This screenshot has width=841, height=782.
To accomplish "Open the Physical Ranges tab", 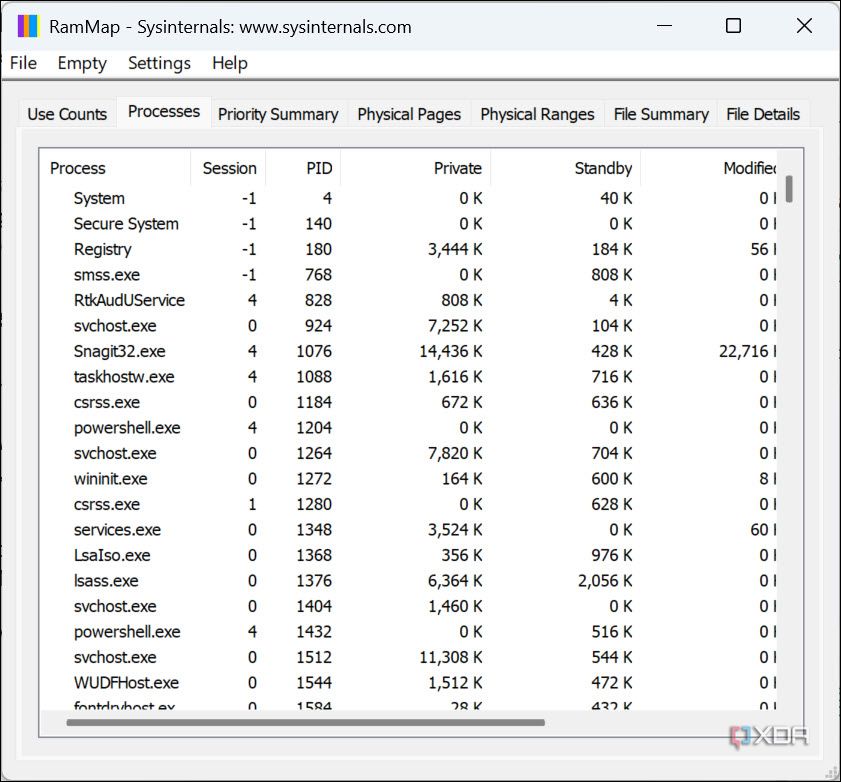I will pyautogui.click(x=537, y=114).
